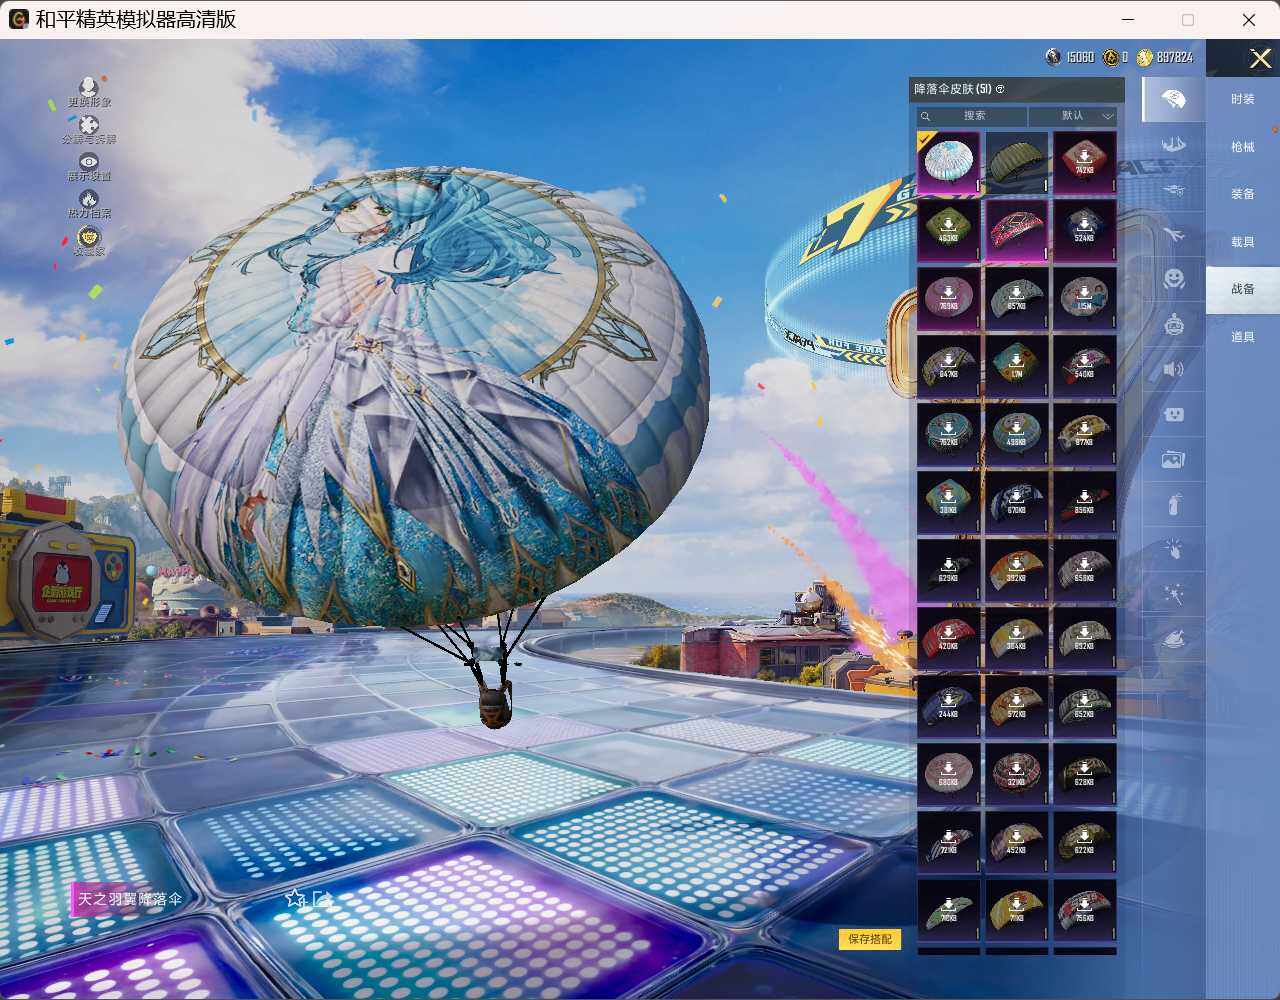
Task: Download the 628KB parachute skin
Action: (x=1085, y=774)
